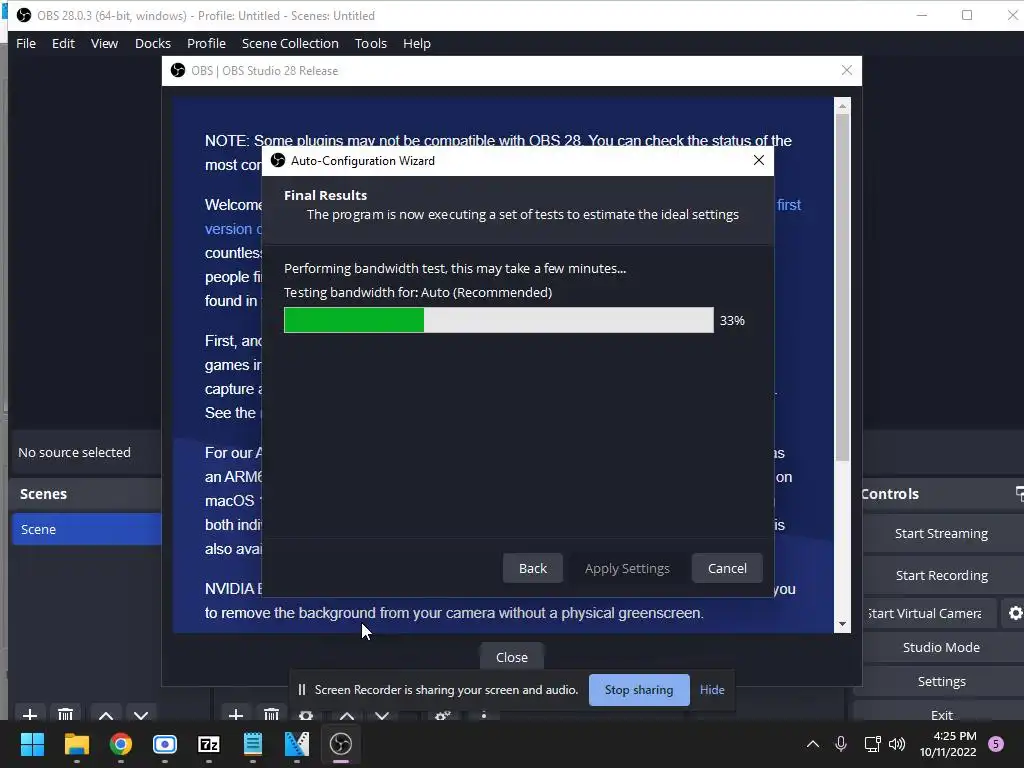Click Close below release notes
This screenshot has height=768, width=1024.
(x=511, y=657)
